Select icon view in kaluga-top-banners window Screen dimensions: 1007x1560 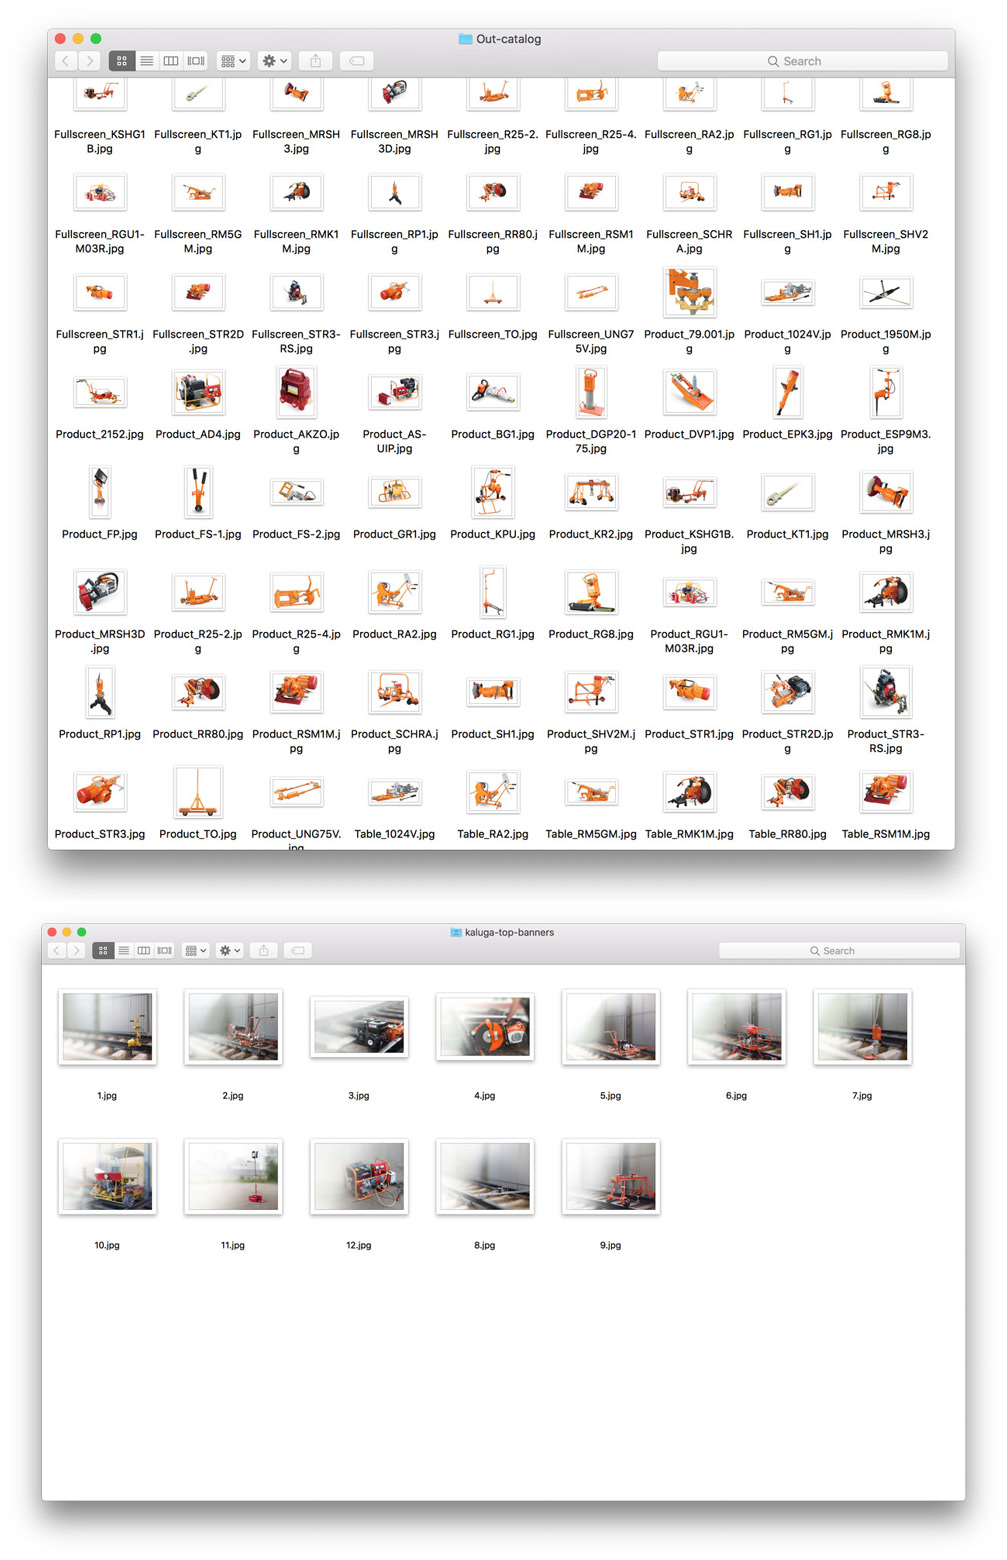click(102, 950)
